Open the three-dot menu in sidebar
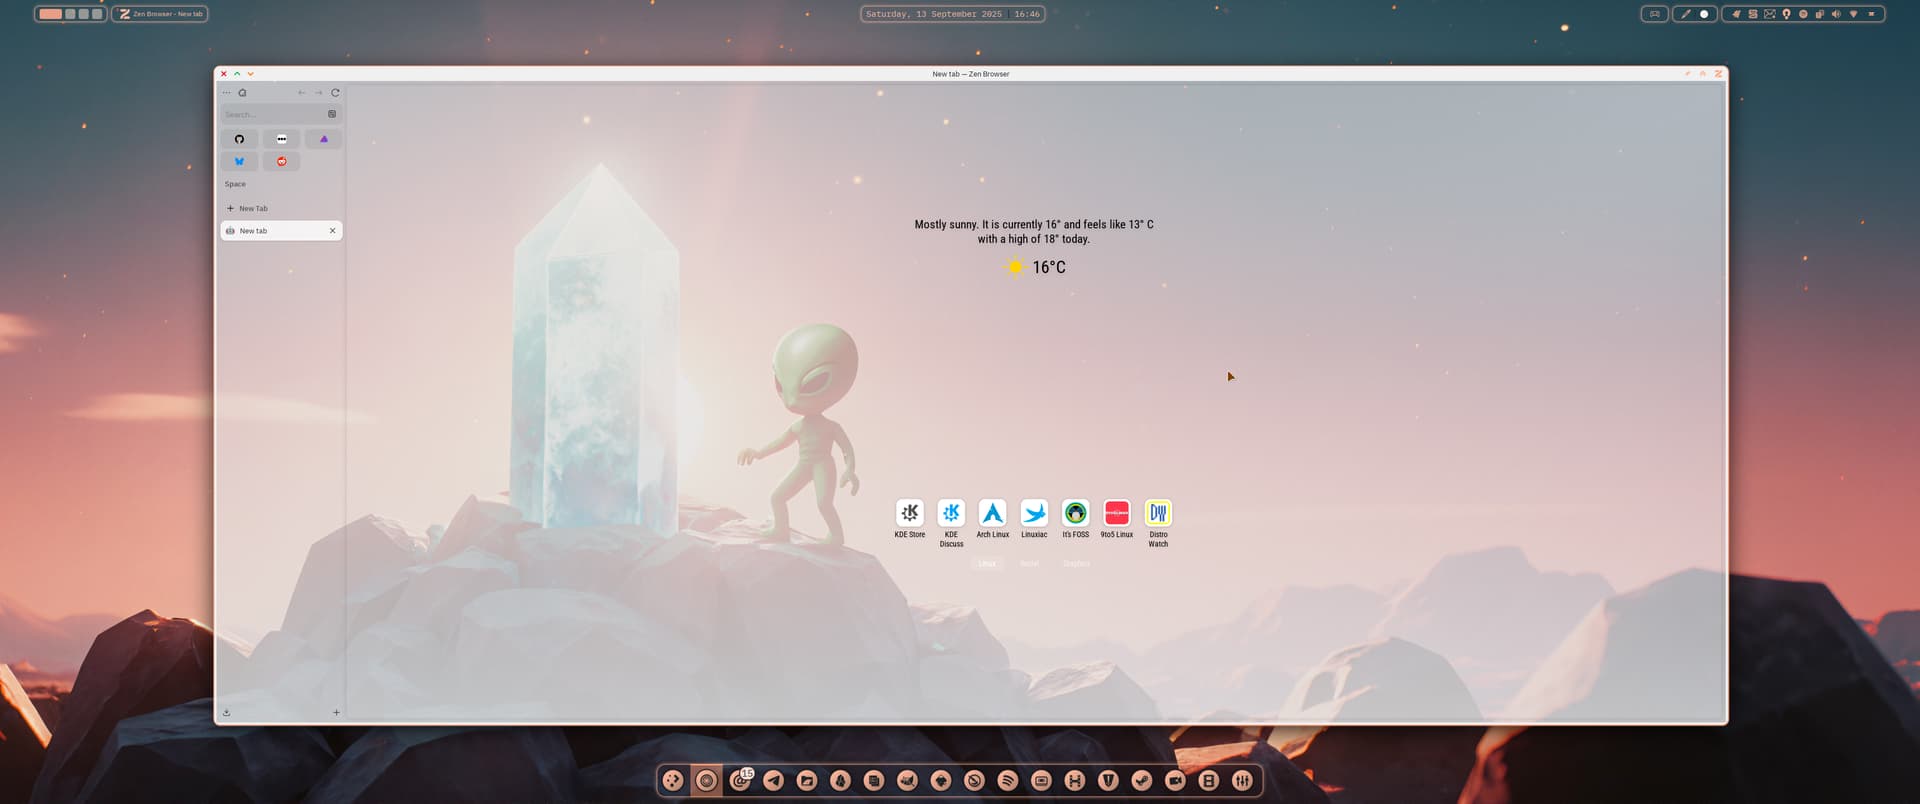The height and width of the screenshot is (804, 1920). click(226, 93)
